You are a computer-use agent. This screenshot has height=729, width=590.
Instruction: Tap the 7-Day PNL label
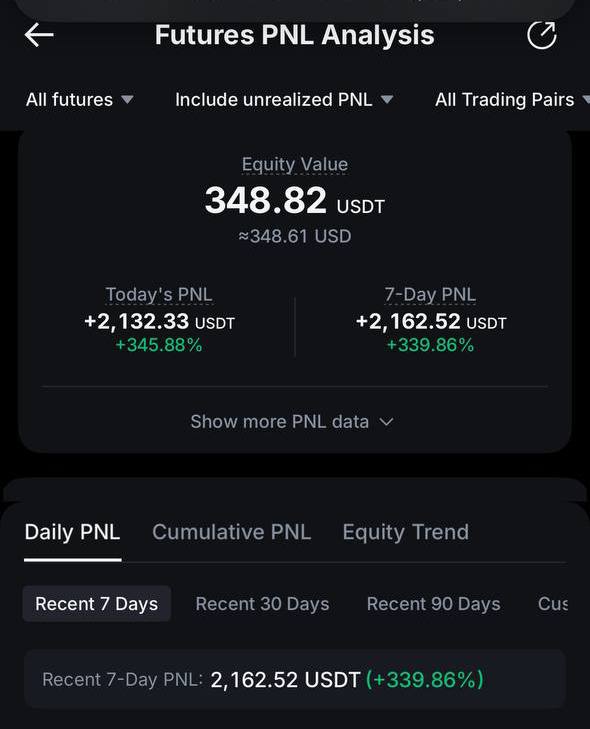tap(430, 294)
